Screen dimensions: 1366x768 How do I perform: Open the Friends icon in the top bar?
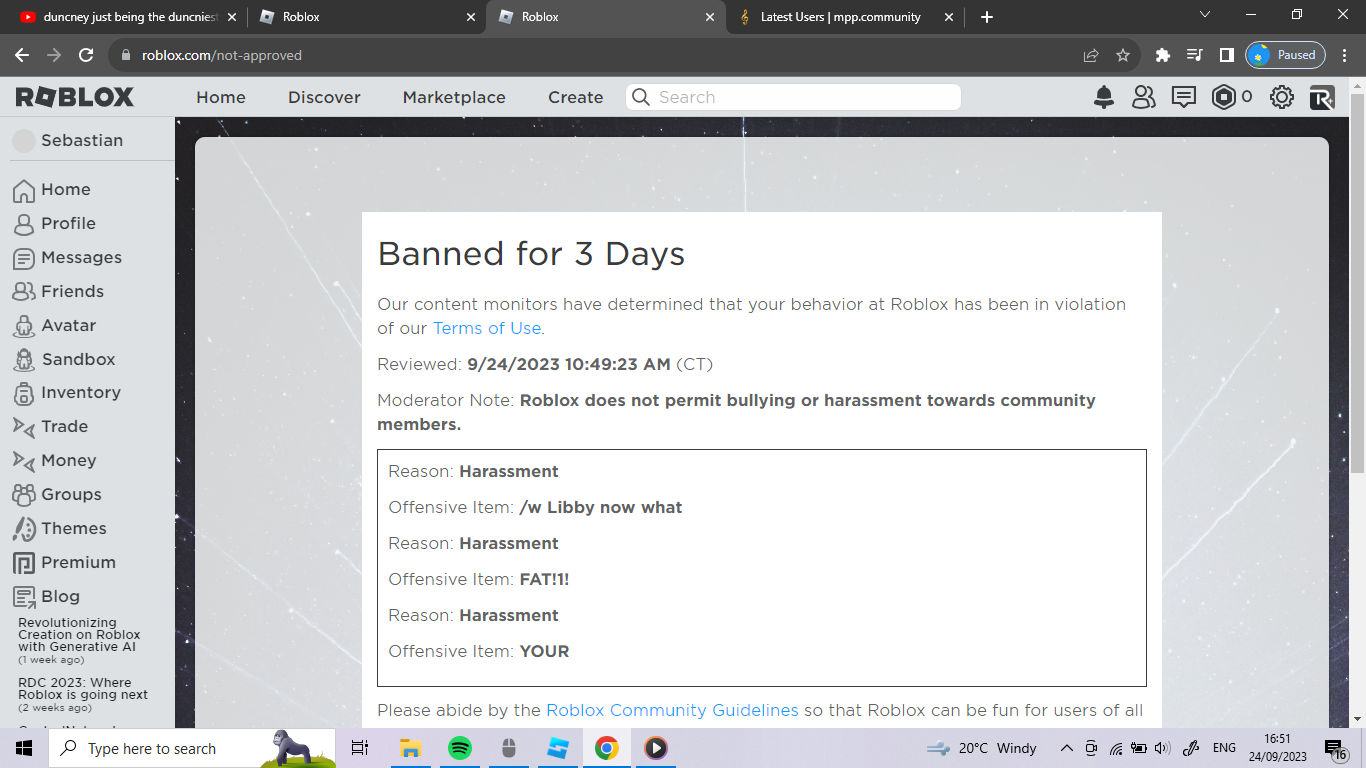(1143, 97)
